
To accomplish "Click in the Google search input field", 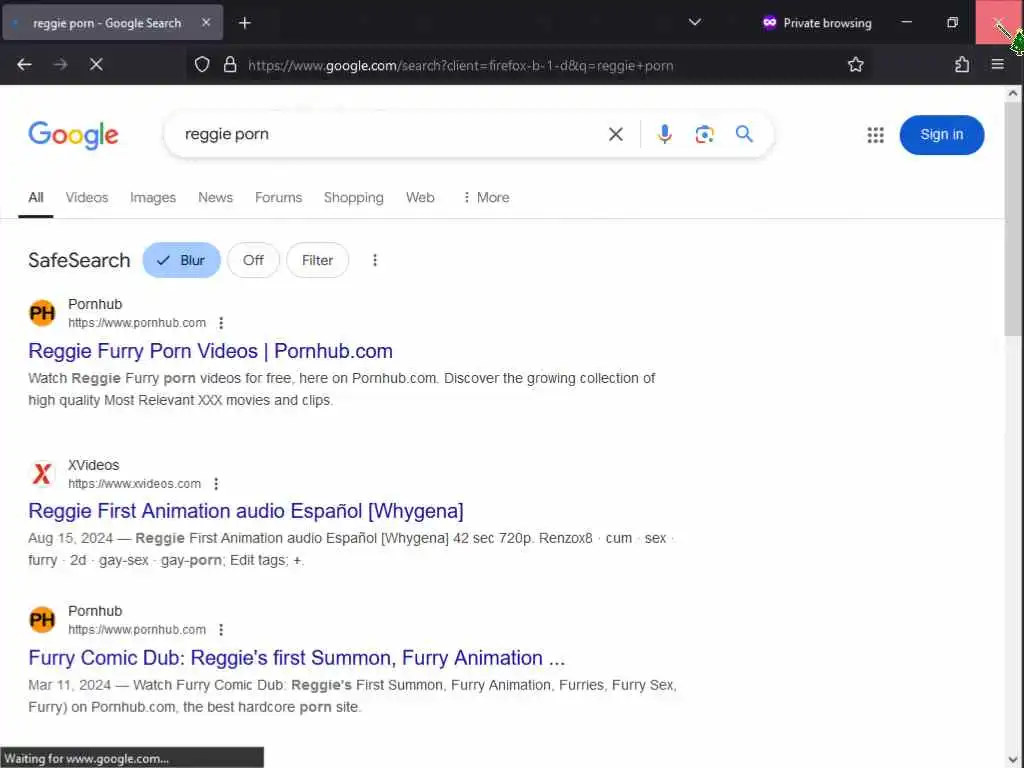I will [x=392, y=135].
